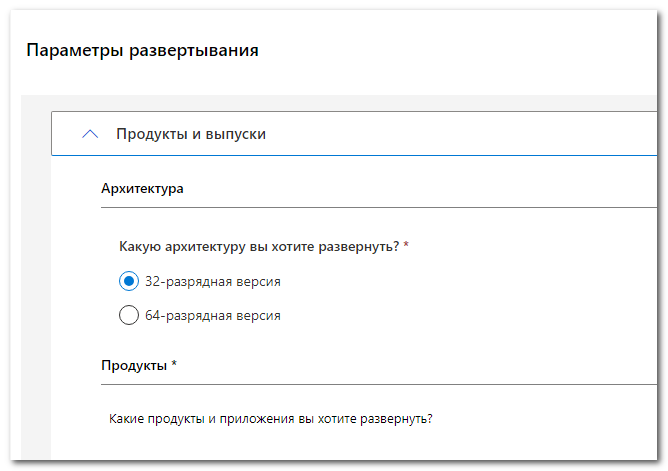Click white space right of the page title
668x471 pixels.
pyautogui.click(x=456, y=50)
